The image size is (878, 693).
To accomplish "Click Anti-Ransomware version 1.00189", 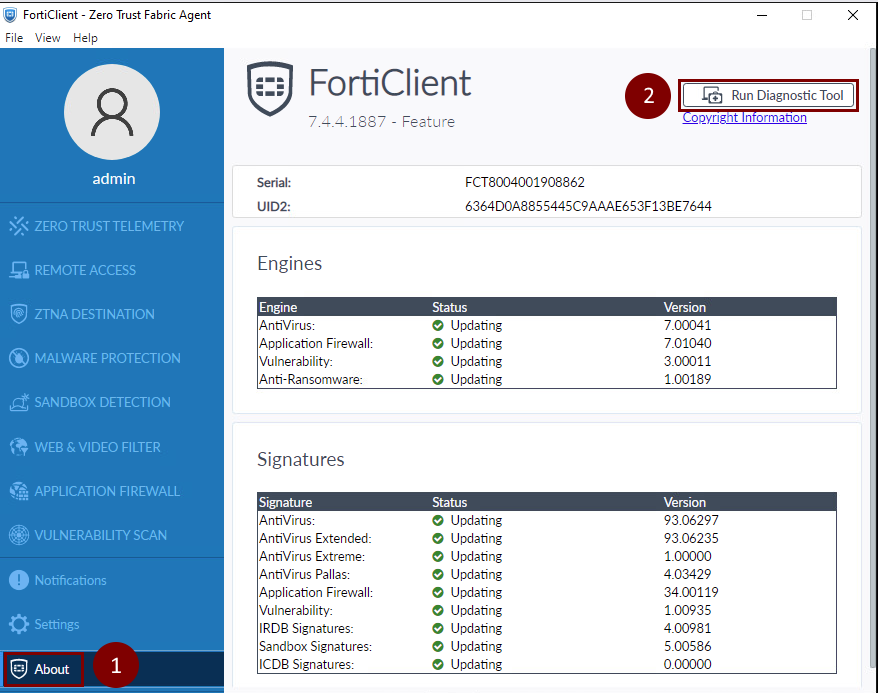I will (x=687, y=379).
